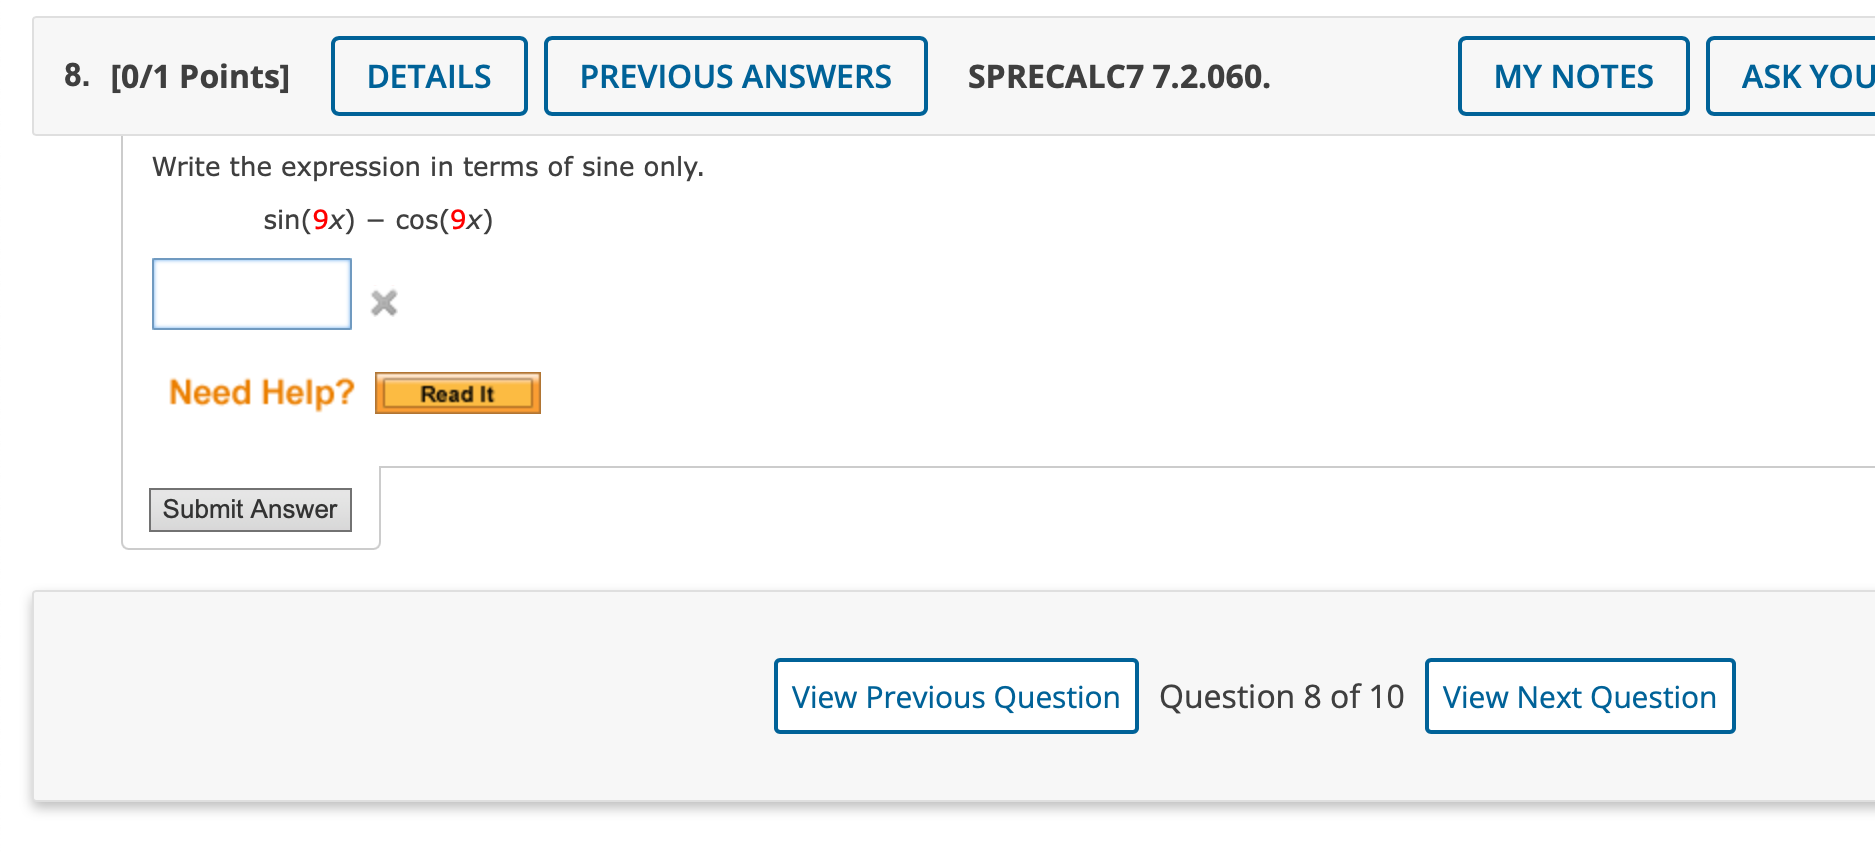This screenshot has height=856, width=1875.
Task: Click the SPRECALC7 7.2.060 assignment label
Action: point(1119,77)
